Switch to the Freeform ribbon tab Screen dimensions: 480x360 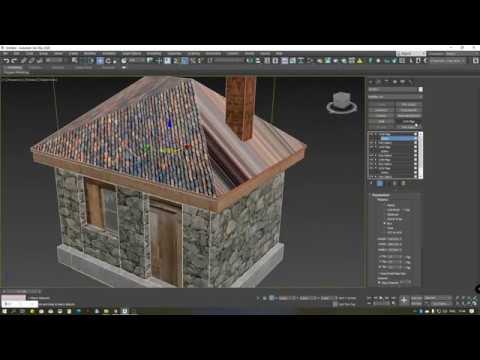pos(35,68)
